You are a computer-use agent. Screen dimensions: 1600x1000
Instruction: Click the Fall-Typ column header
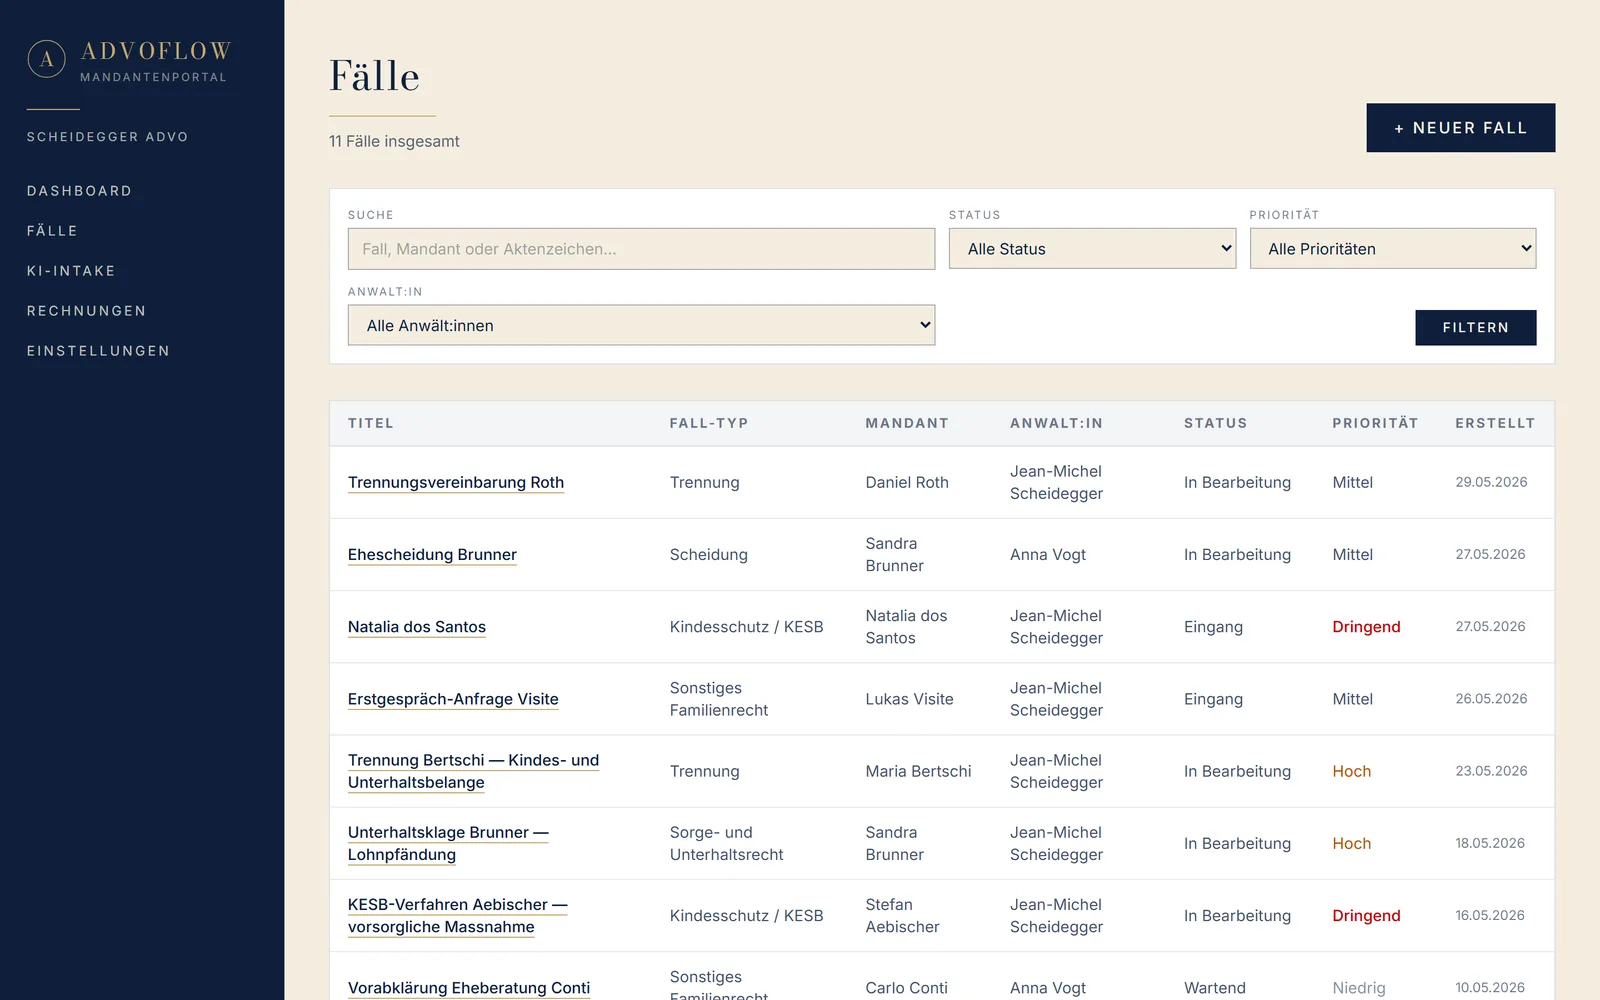[709, 423]
